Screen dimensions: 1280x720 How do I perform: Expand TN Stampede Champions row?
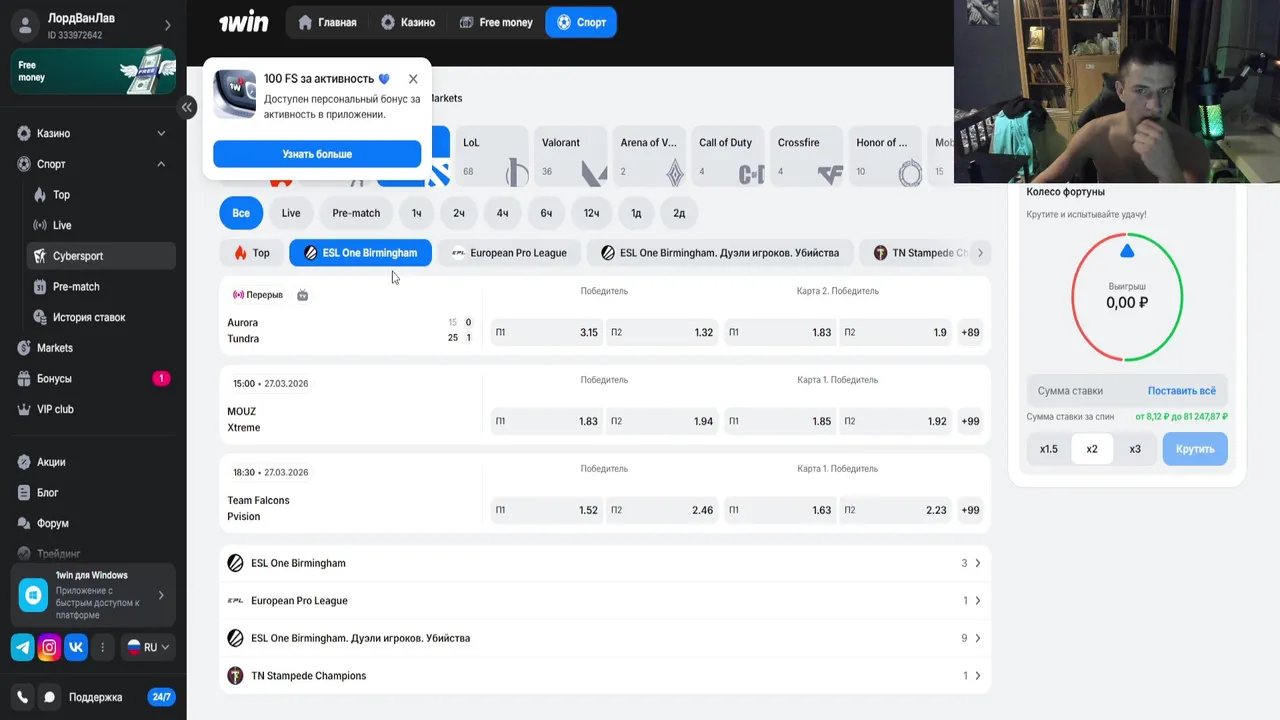[605, 676]
